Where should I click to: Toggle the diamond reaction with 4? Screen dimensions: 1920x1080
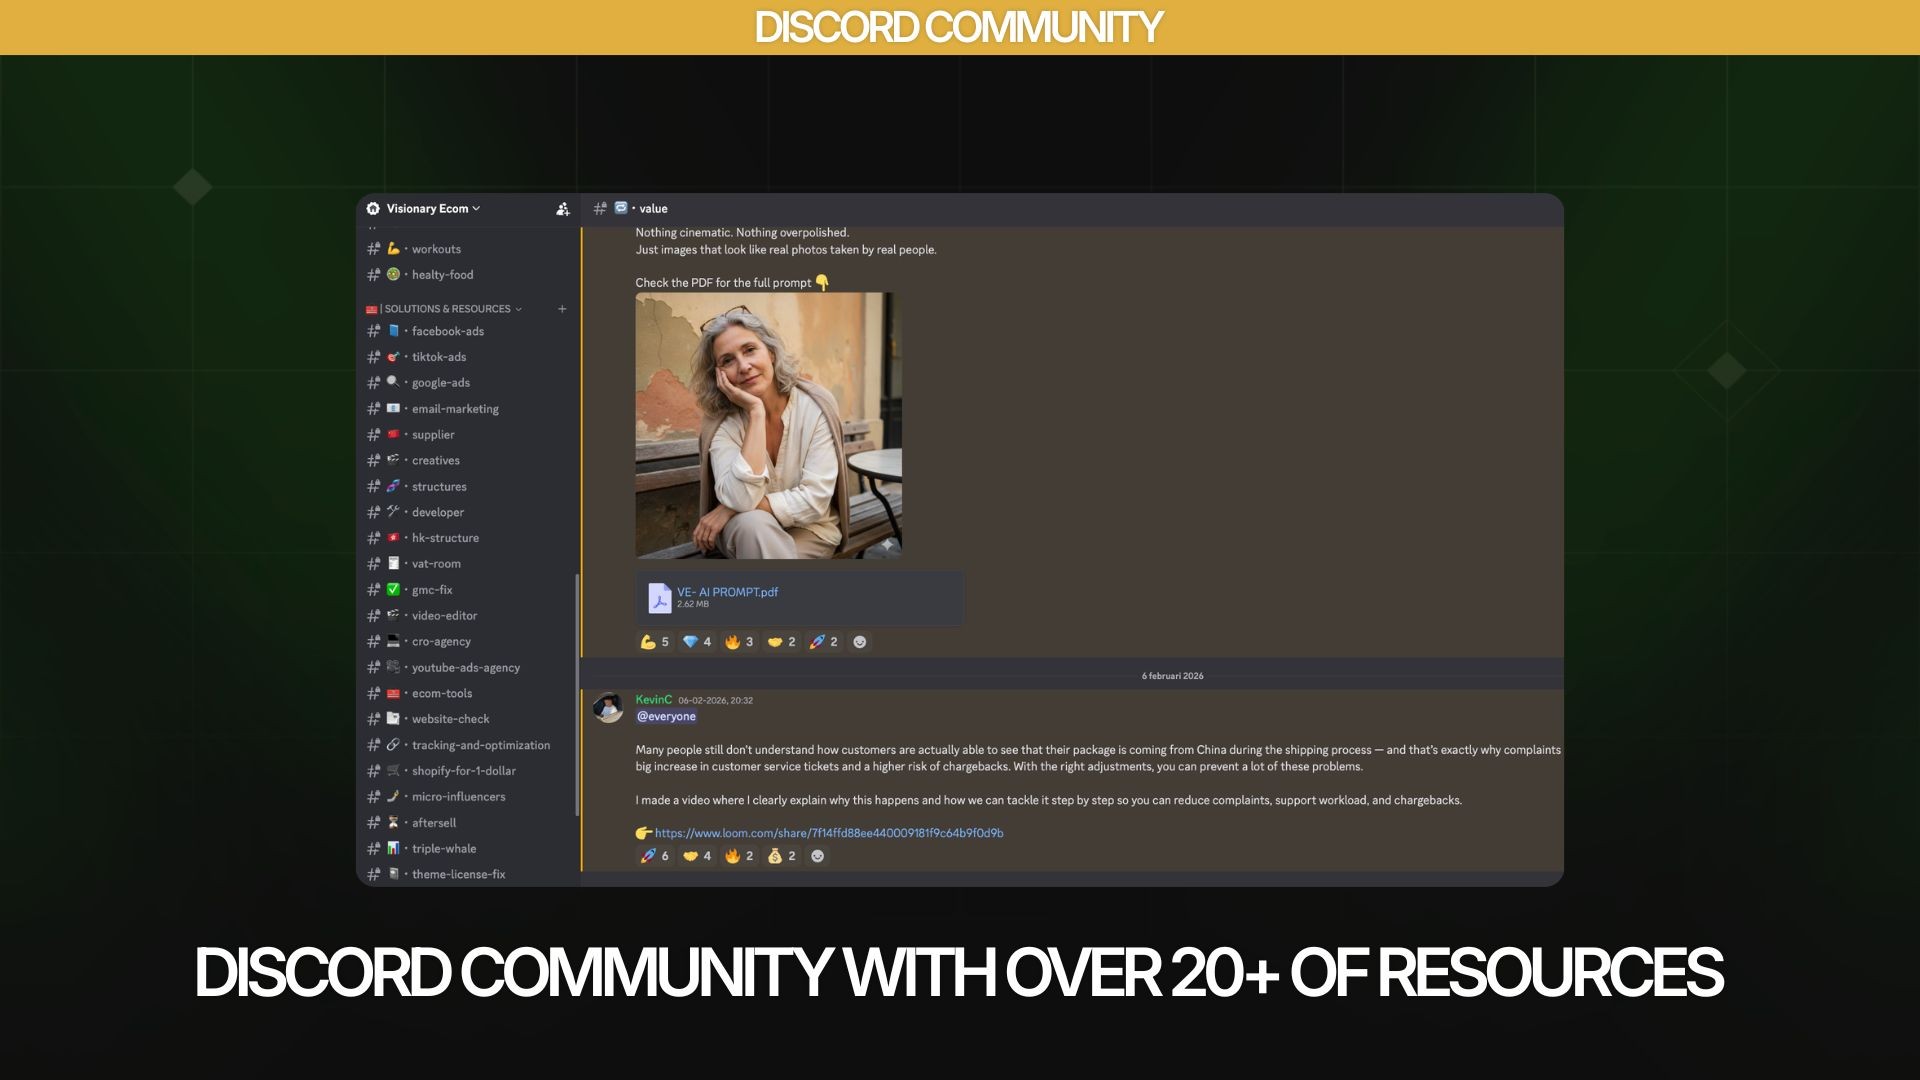click(697, 642)
